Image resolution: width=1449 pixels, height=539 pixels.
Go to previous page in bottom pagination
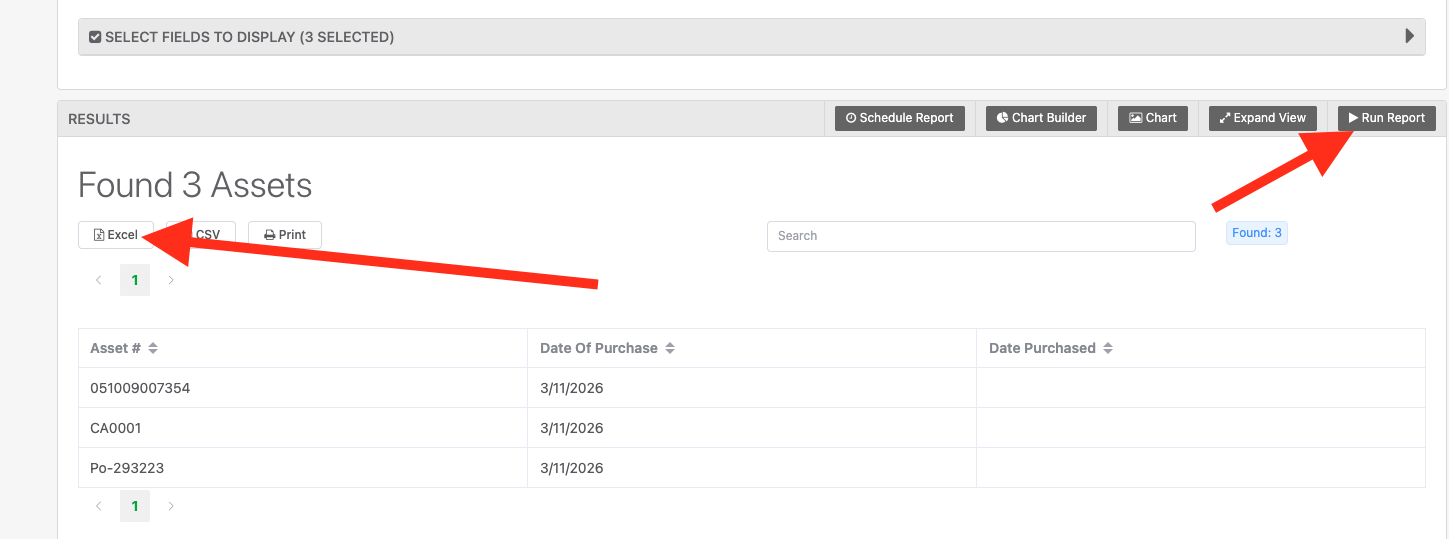pos(98,506)
